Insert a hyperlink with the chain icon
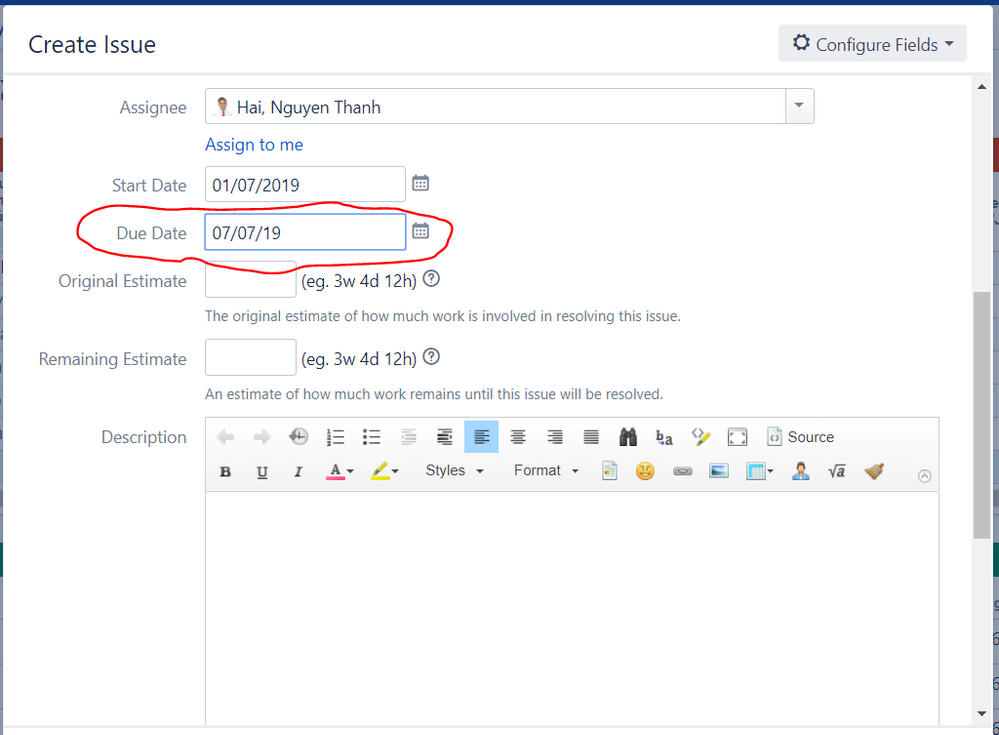The height and width of the screenshot is (735, 999). pyautogui.click(x=682, y=471)
